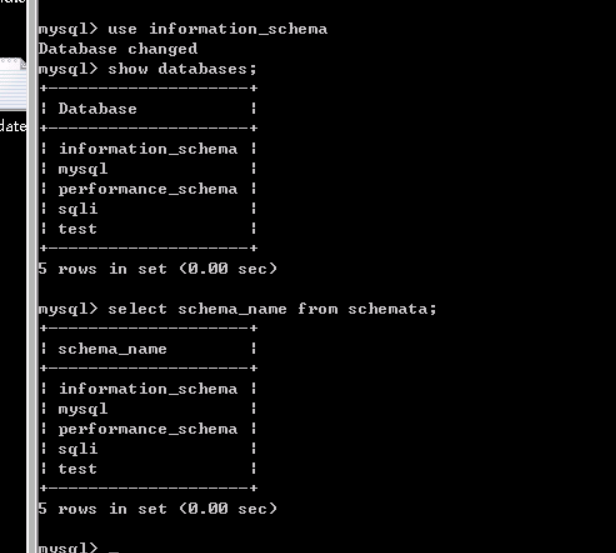Click the partially visible file icon at left edge
Screen dimensions: 616x553
tap(13, 84)
